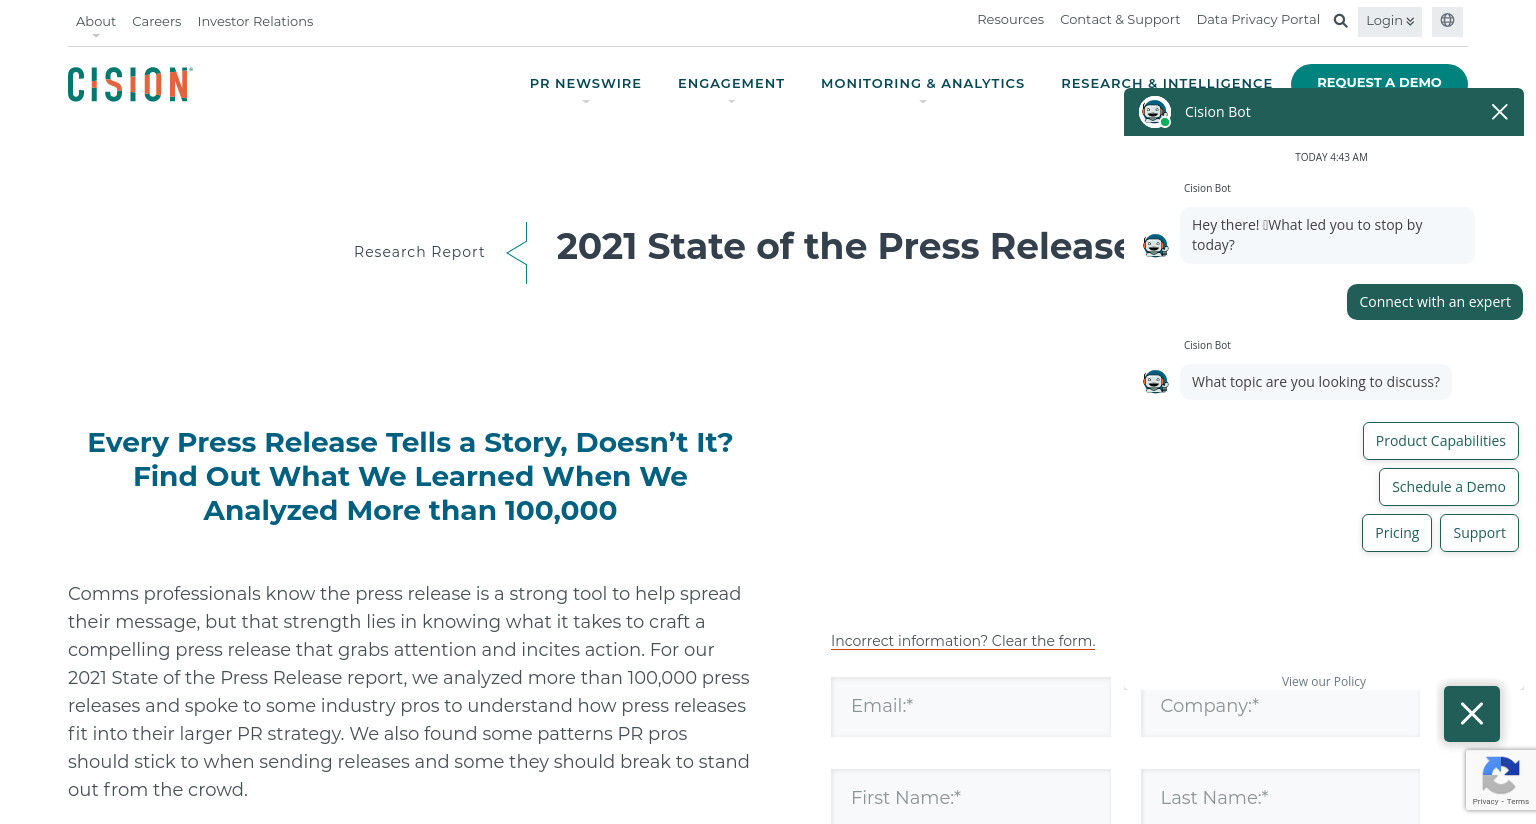The height and width of the screenshot is (824, 1536).
Task: Click the reCAPTCHA badge
Action: coord(1500,780)
